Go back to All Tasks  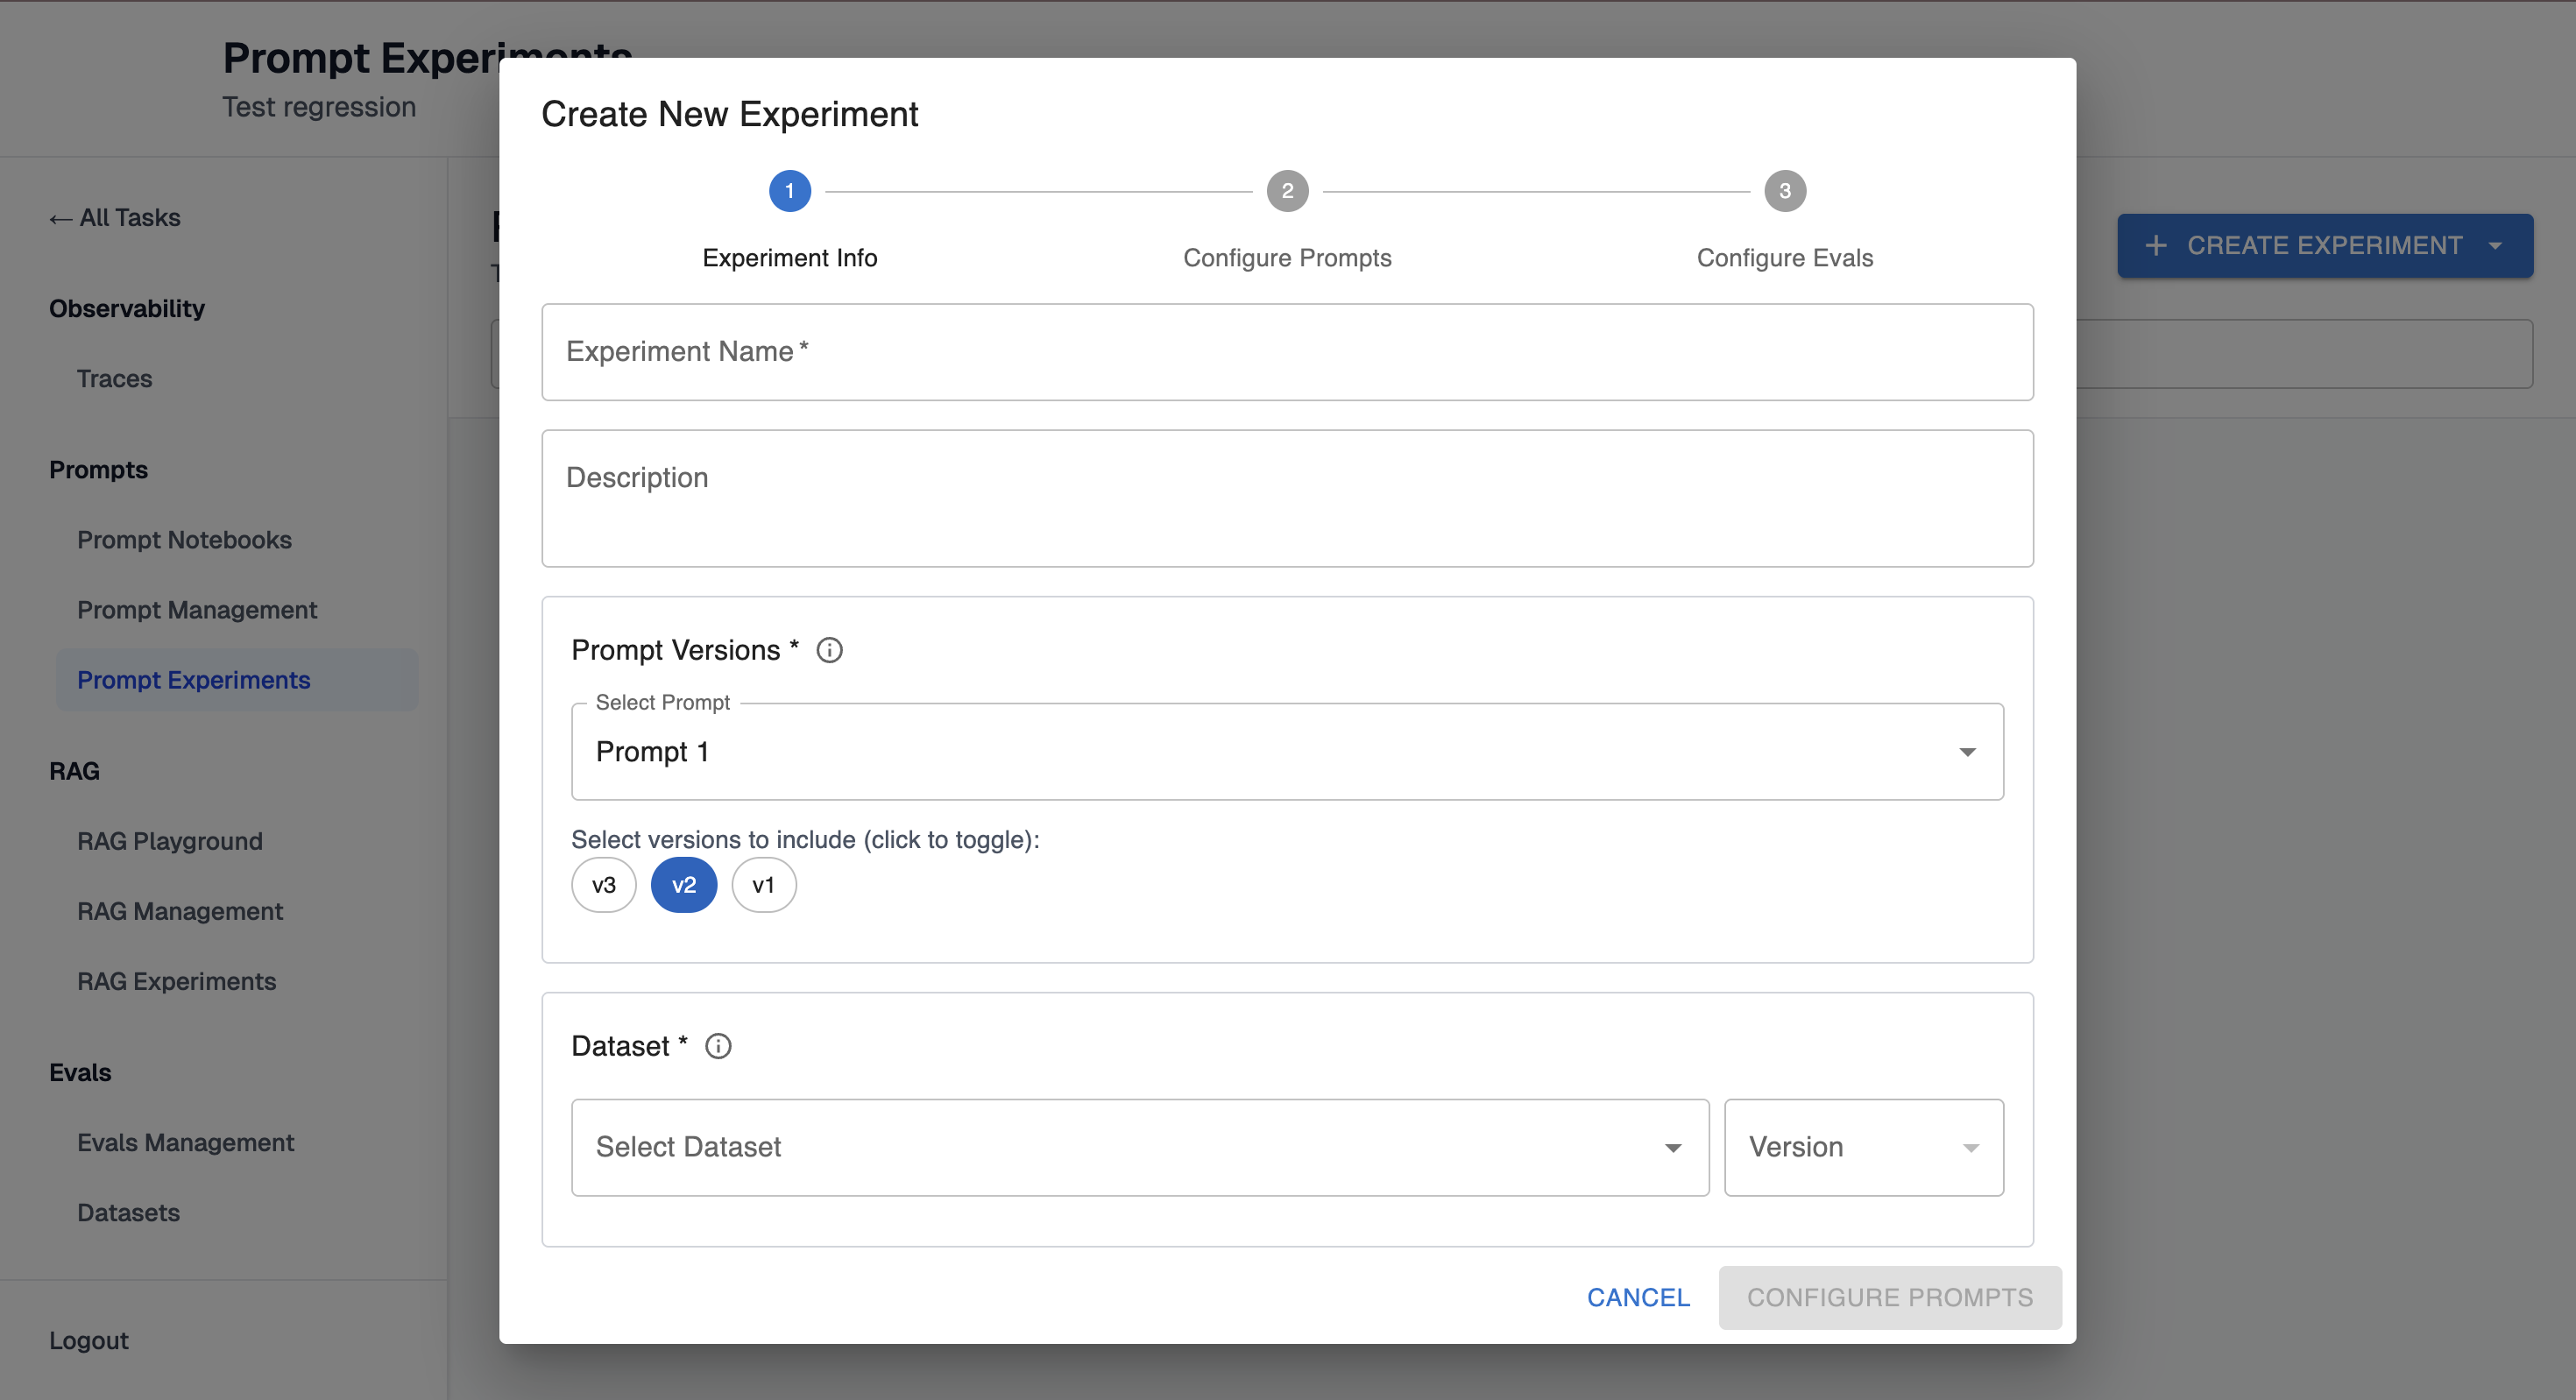click(x=115, y=218)
